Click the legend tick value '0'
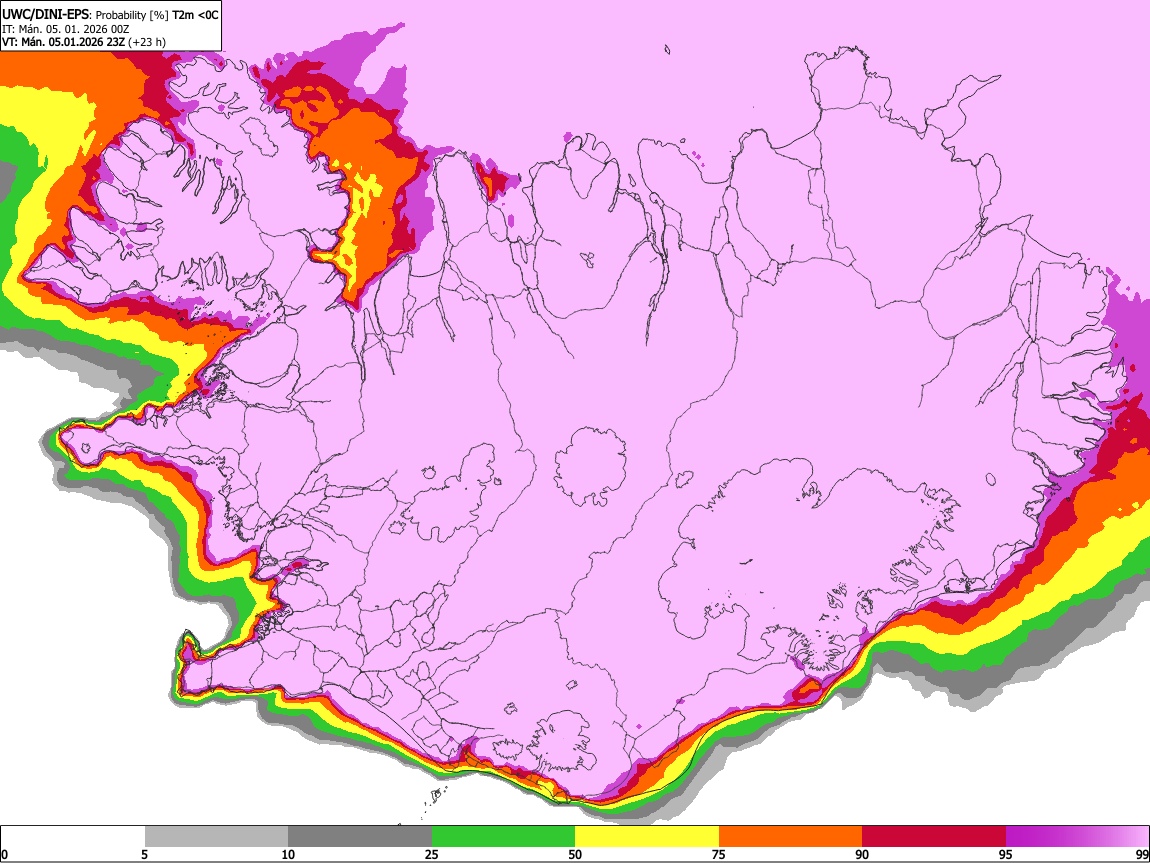The image size is (1150, 863). (x=5, y=855)
